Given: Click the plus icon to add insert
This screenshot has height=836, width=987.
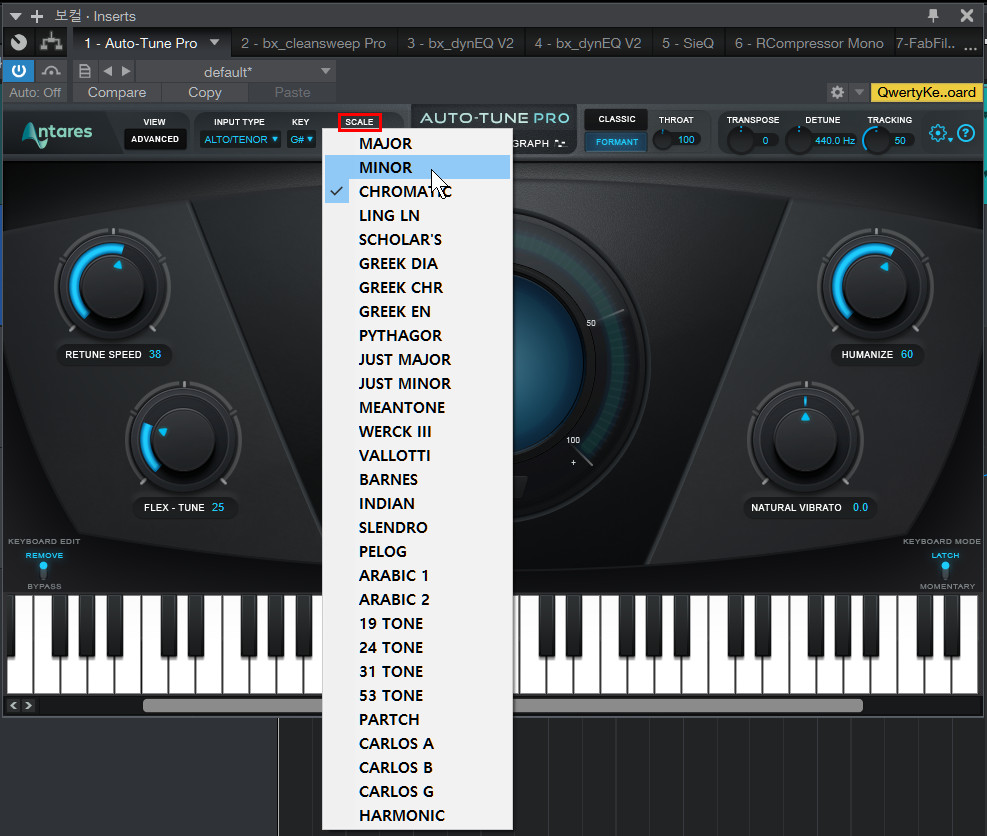Looking at the screenshot, I should coord(37,16).
